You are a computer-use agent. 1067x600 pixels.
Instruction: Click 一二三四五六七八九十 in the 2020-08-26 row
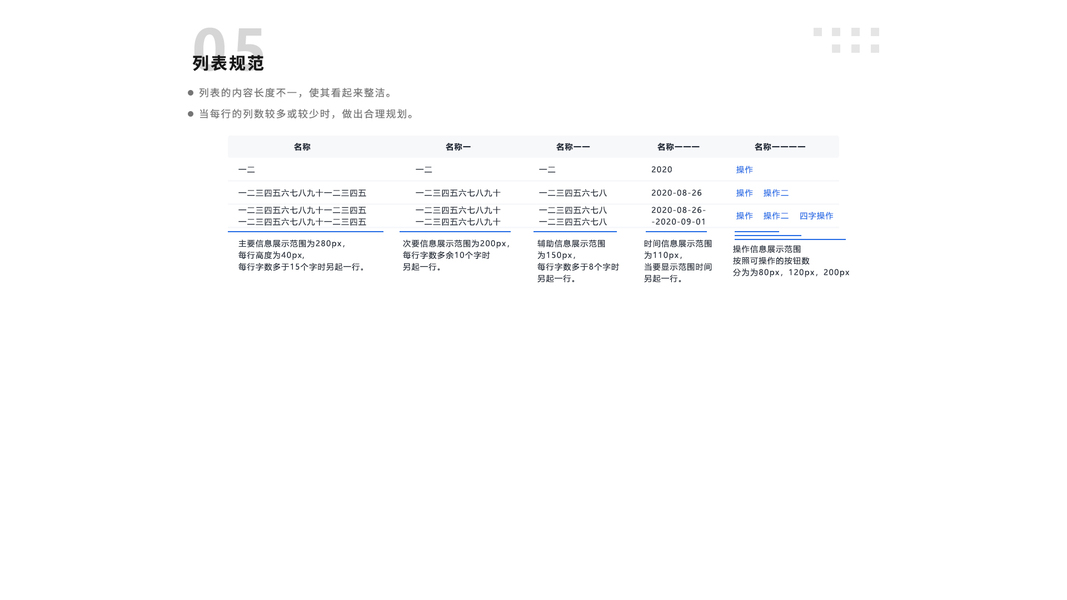458,193
